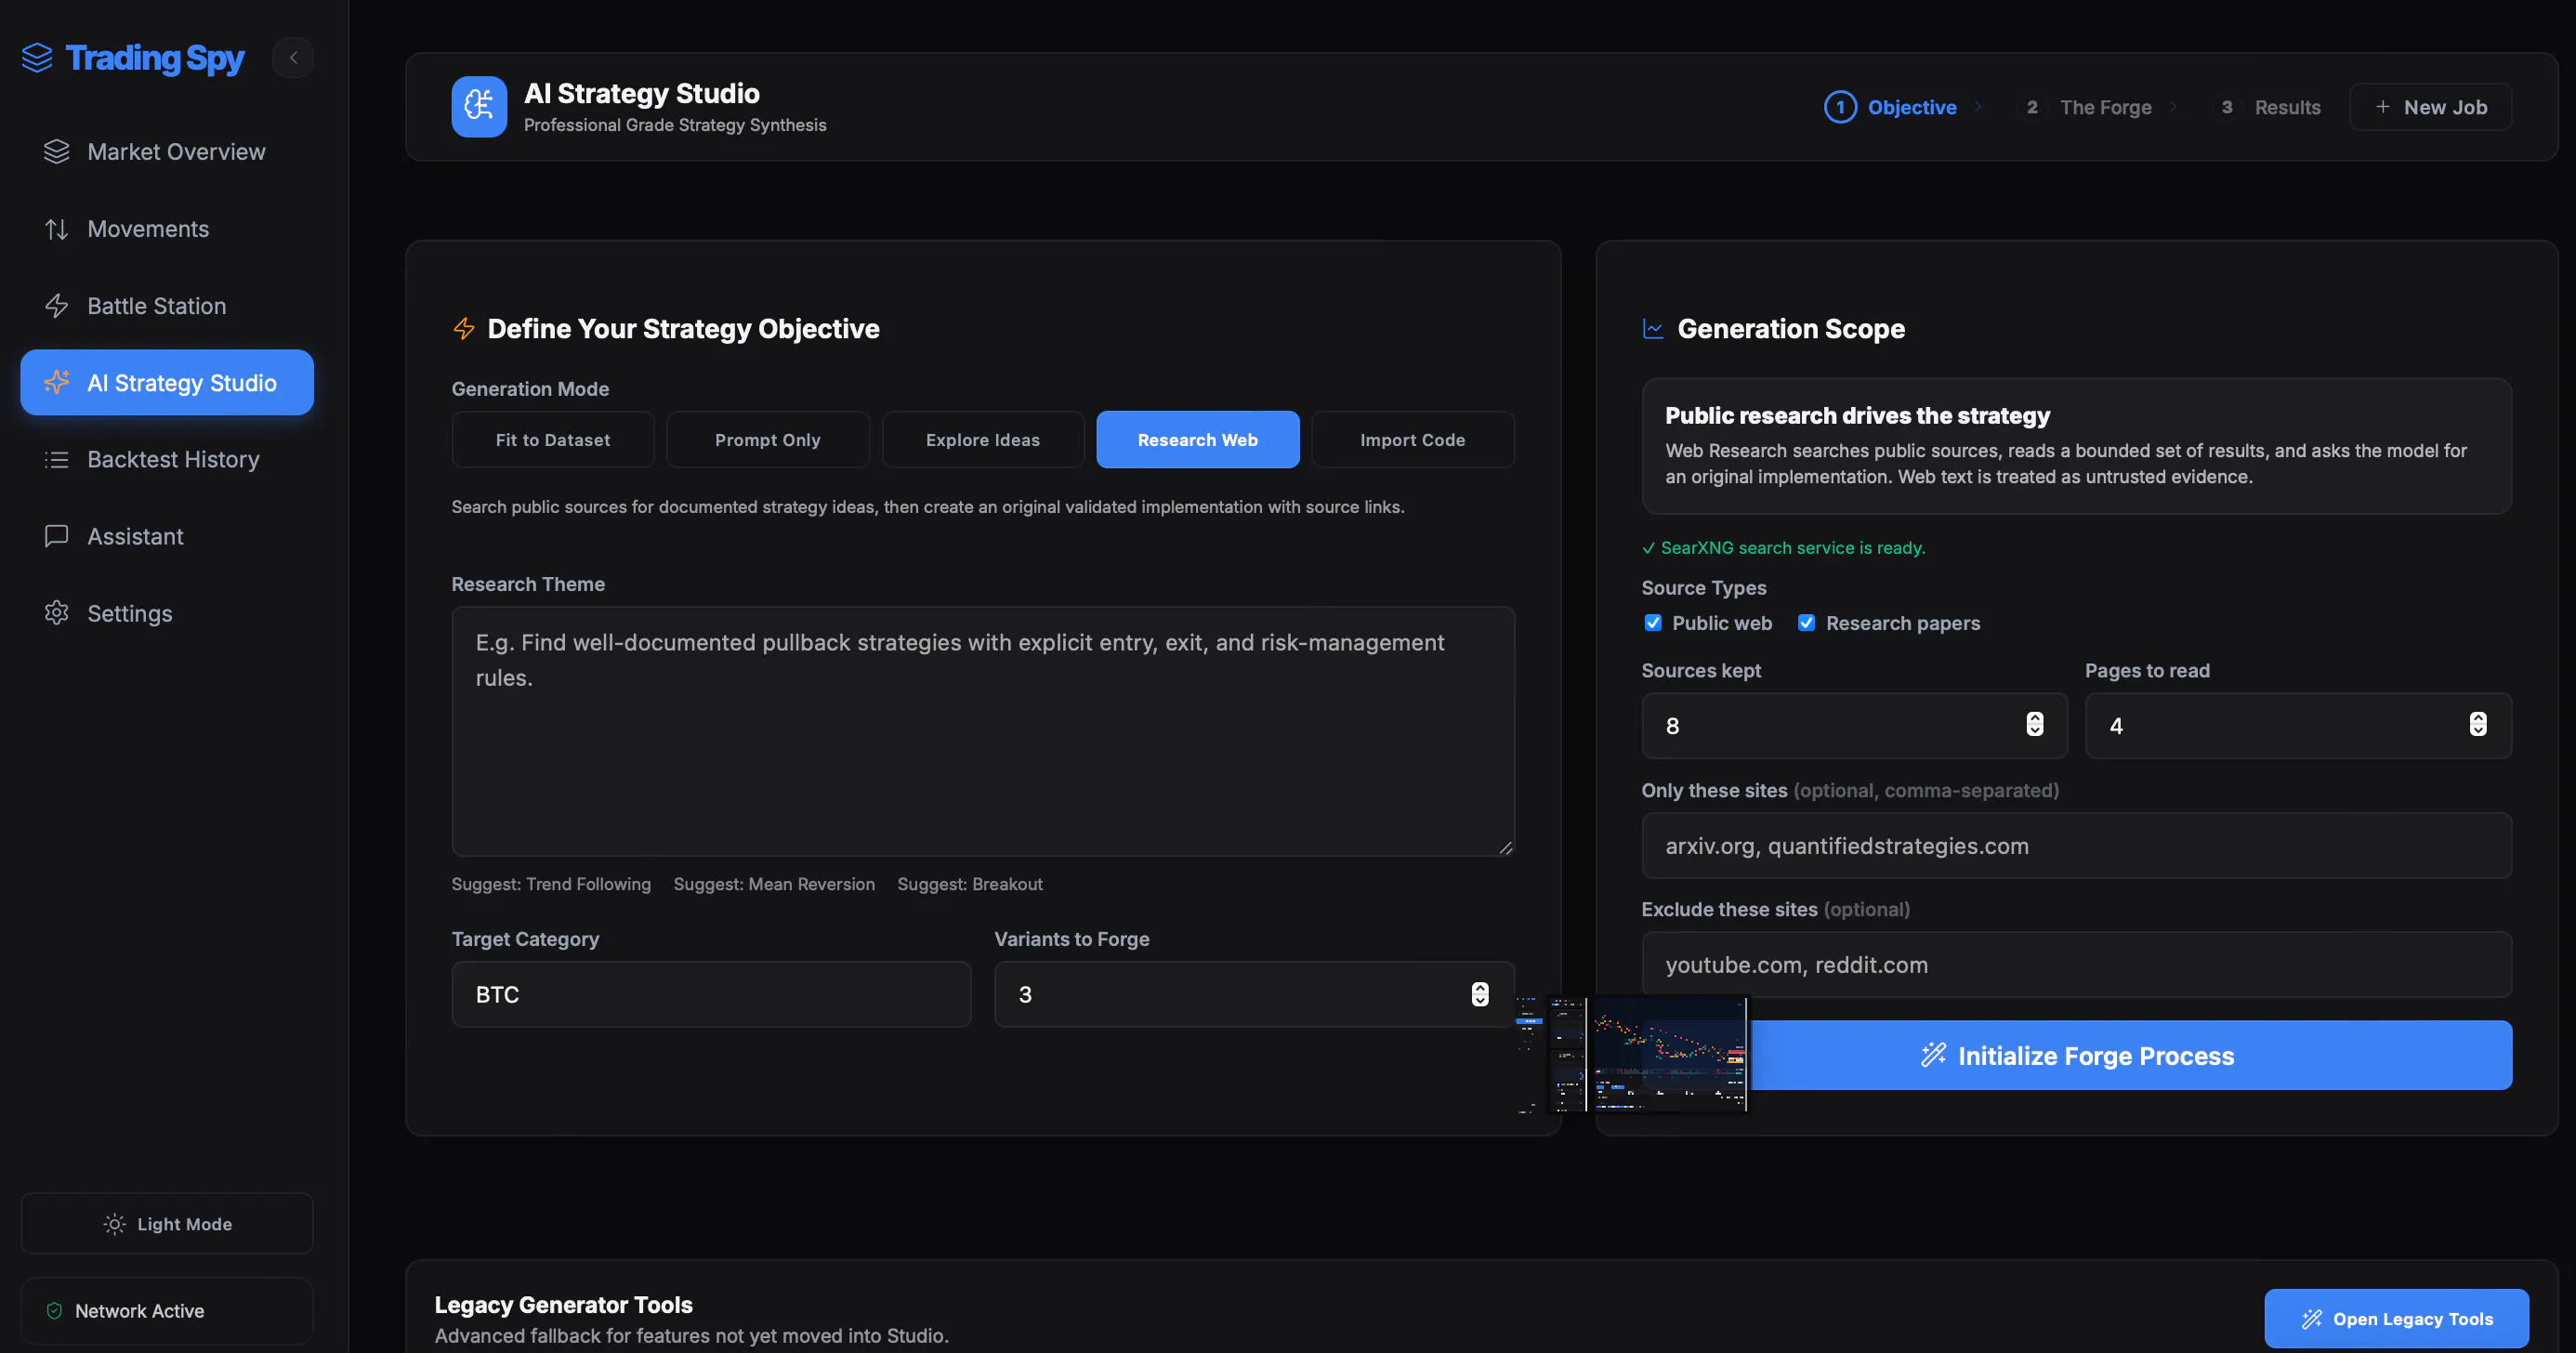The width and height of the screenshot is (2576, 1353).
Task: Click the Variants to Forge stepper arrows
Action: [1480, 994]
